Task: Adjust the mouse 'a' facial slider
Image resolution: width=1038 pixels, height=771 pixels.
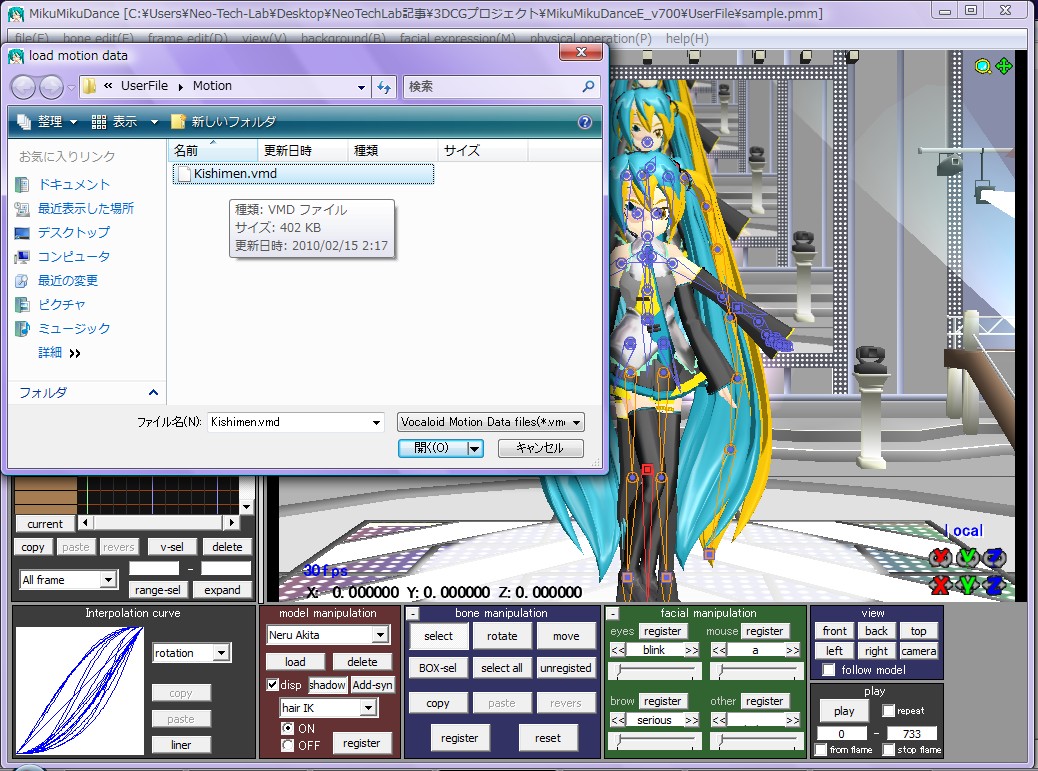Action: tap(757, 672)
